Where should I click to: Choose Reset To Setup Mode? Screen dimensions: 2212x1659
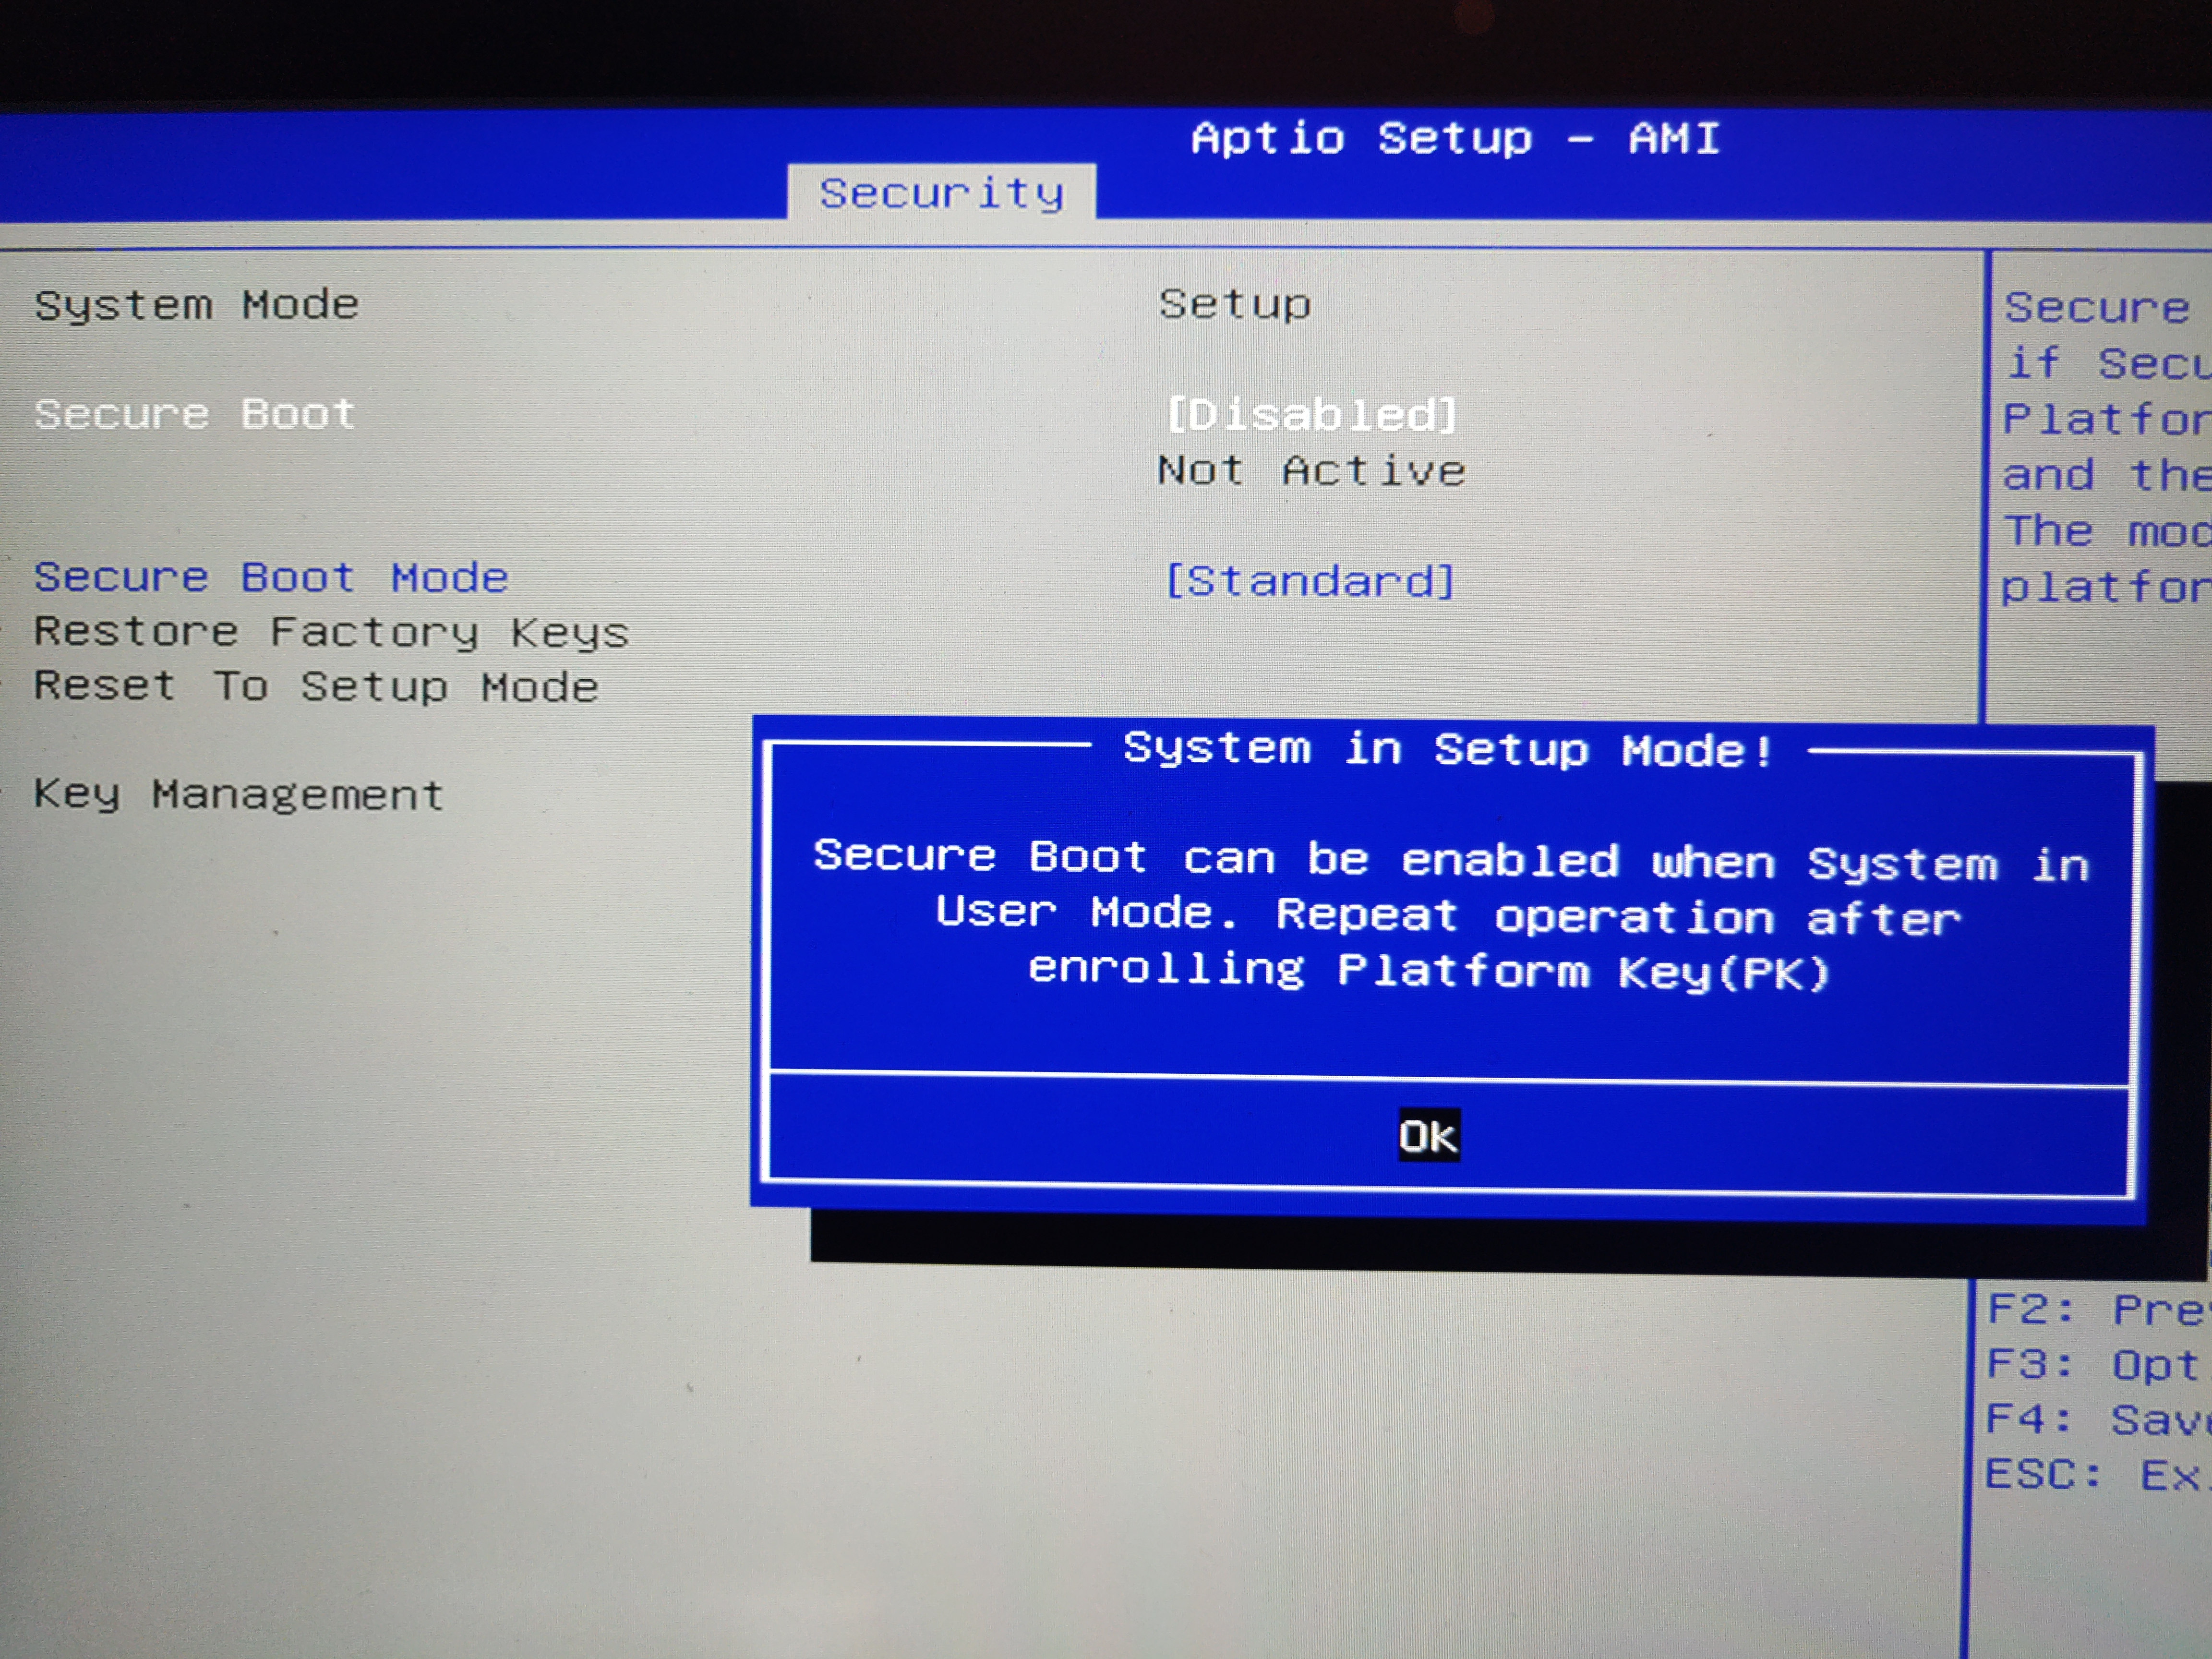pyautogui.click(x=316, y=687)
